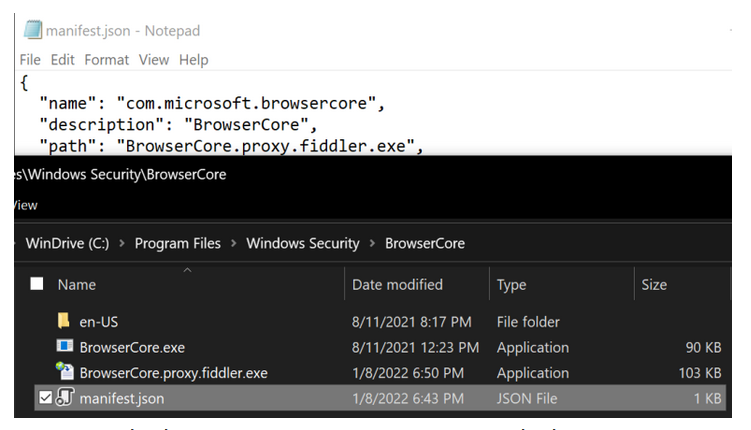Click the BrowserCore.exe application icon
Screen dimensions: 751x430
click(x=64, y=348)
